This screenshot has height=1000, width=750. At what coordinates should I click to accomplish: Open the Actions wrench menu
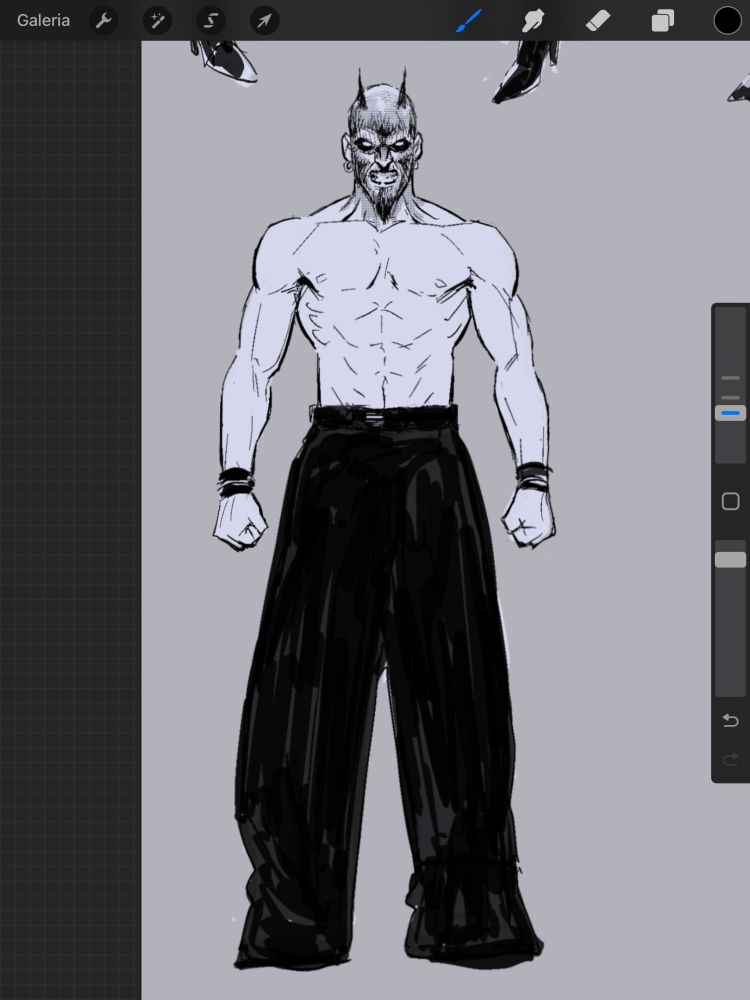pyautogui.click(x=103, y=21)
